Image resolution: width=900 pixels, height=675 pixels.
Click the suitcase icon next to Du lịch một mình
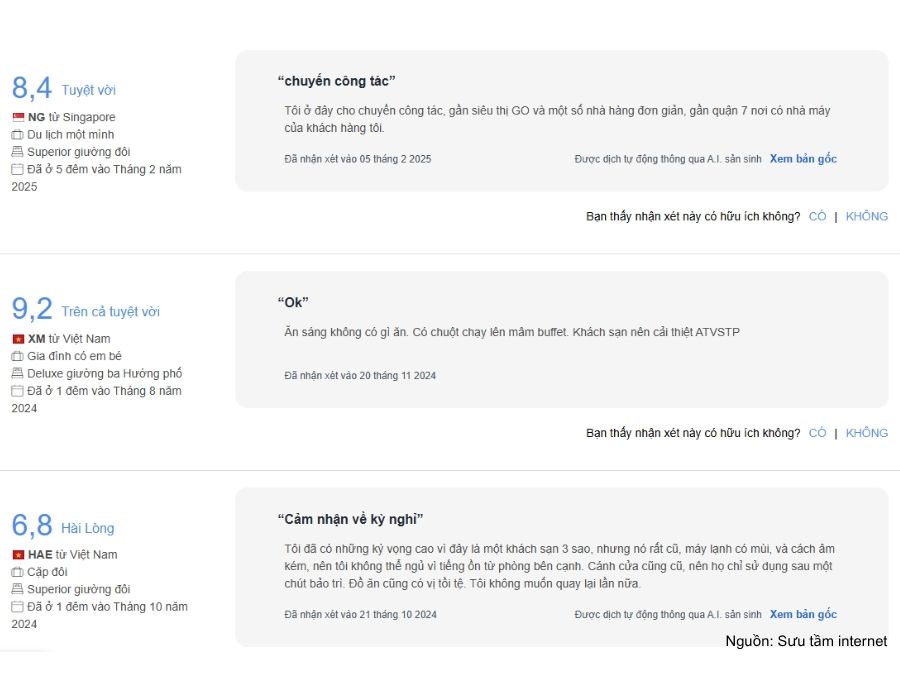click(17, 135)
